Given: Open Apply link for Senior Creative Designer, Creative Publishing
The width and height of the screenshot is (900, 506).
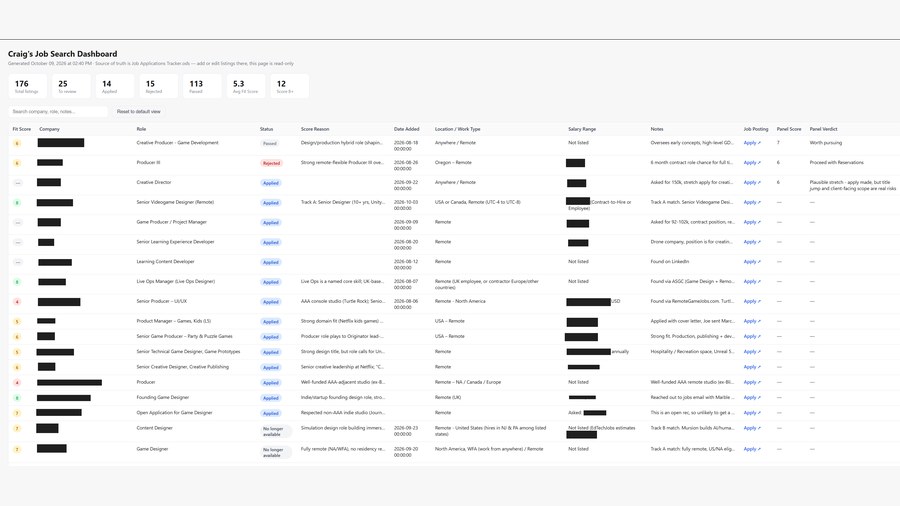Looking at the screenshot, I should [752, 367].
